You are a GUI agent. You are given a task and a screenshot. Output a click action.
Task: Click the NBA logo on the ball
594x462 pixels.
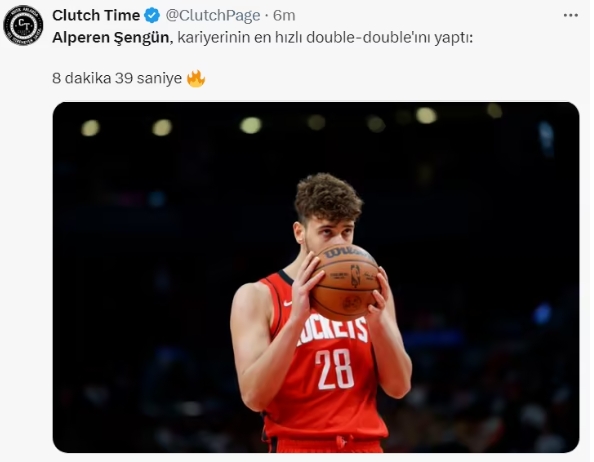(355, 276)
